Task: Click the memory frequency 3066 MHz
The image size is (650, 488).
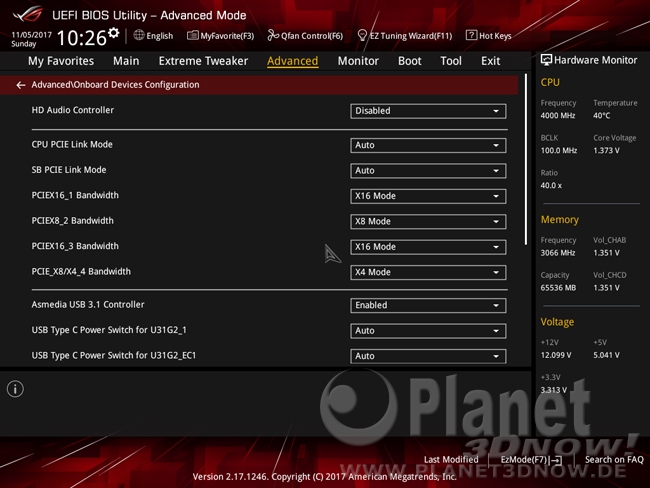Action: coord(558,253)
